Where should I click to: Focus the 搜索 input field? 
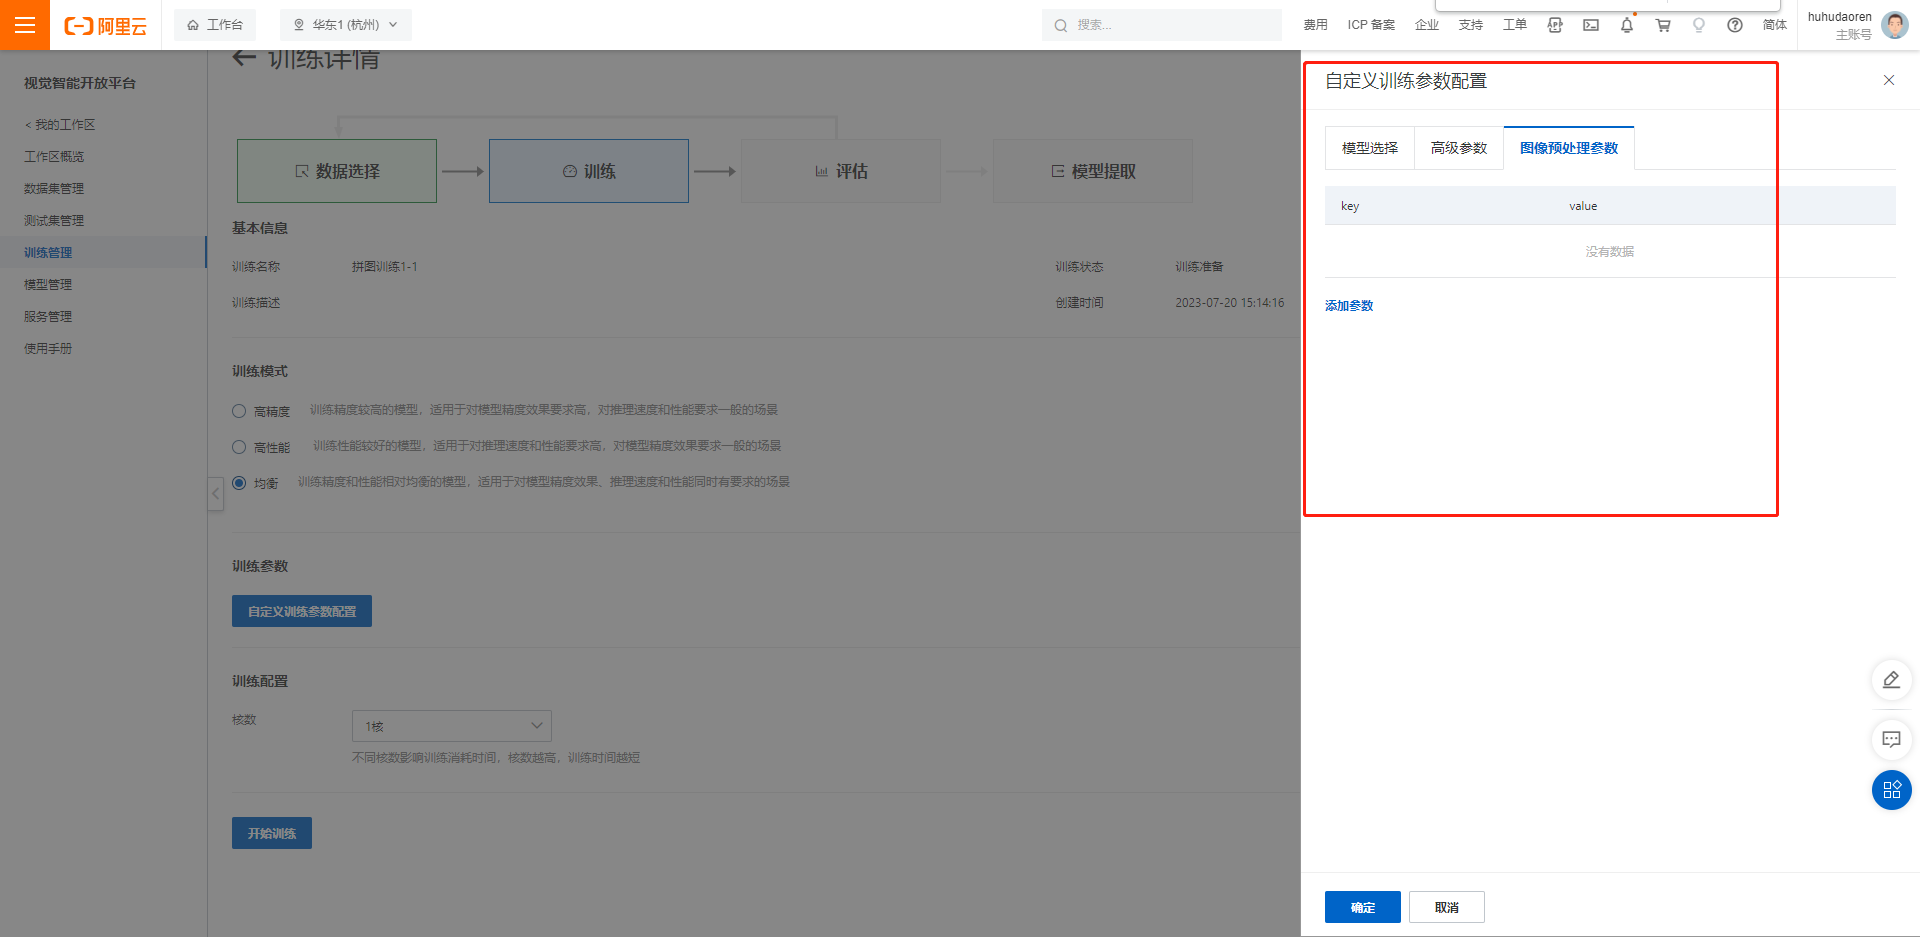(1162, 25)
